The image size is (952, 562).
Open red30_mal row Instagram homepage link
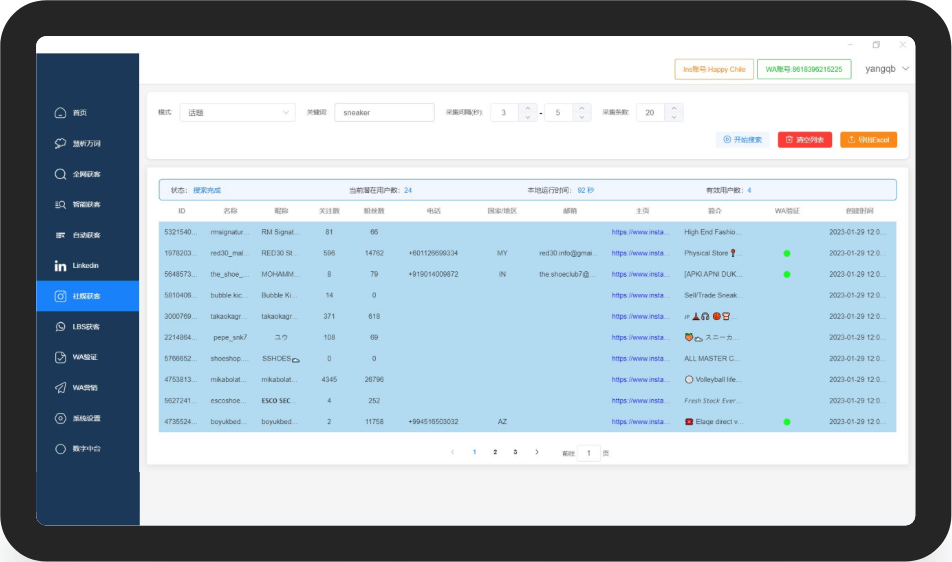[x=641, y=253]
